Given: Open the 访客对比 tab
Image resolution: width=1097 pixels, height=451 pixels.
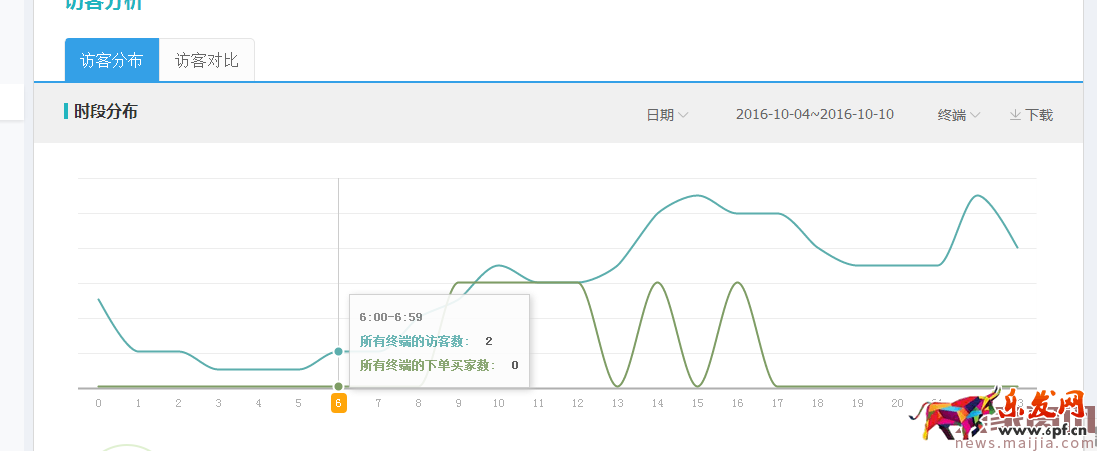Looking at the screenshot, I should [207, 60].
